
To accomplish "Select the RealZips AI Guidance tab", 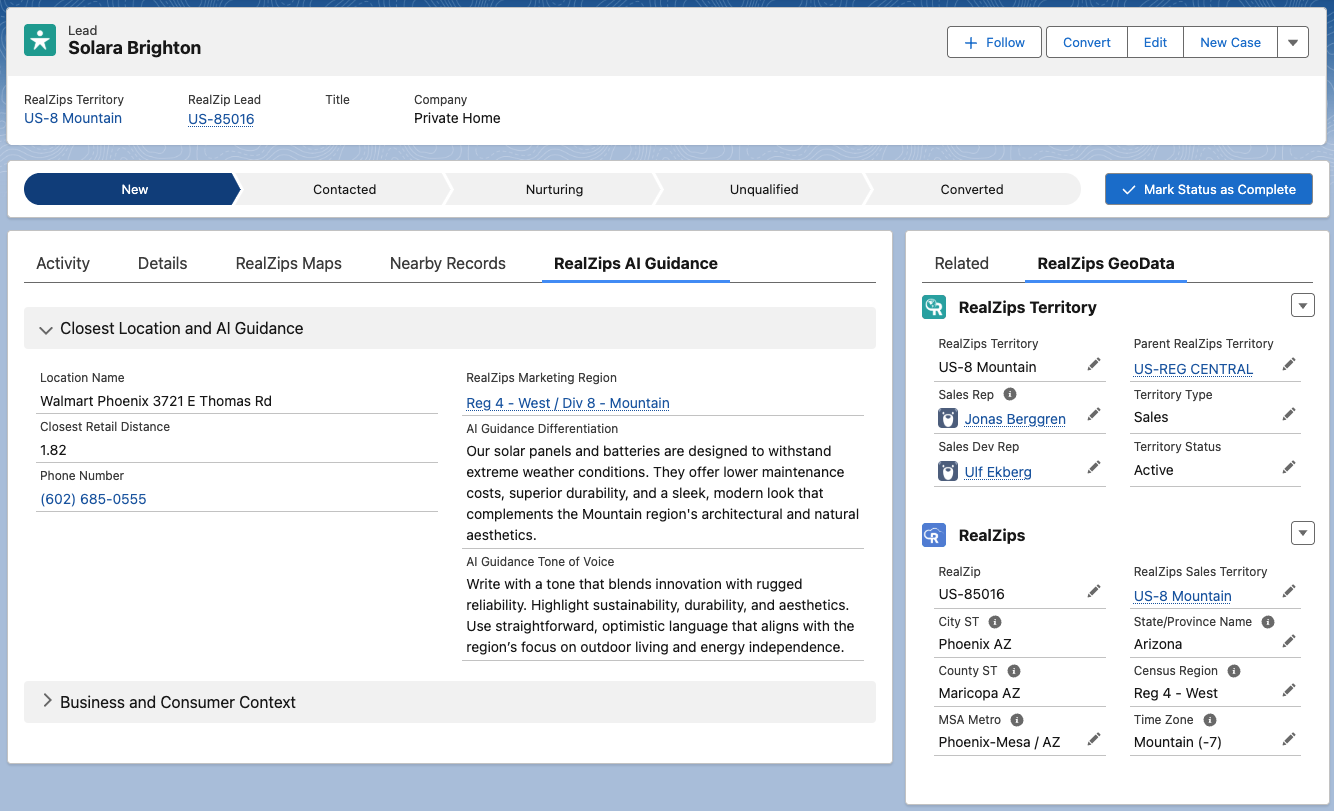I will pos(636,264).
